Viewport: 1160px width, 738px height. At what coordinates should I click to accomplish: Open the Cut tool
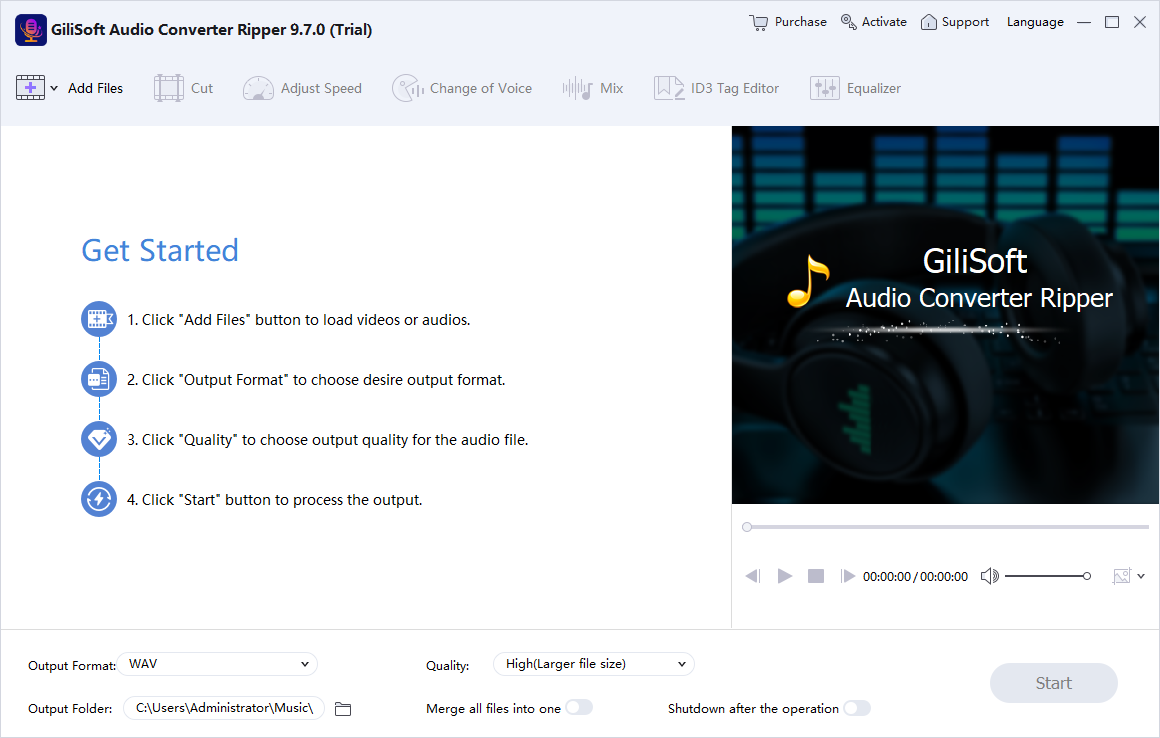coord(183,88)
